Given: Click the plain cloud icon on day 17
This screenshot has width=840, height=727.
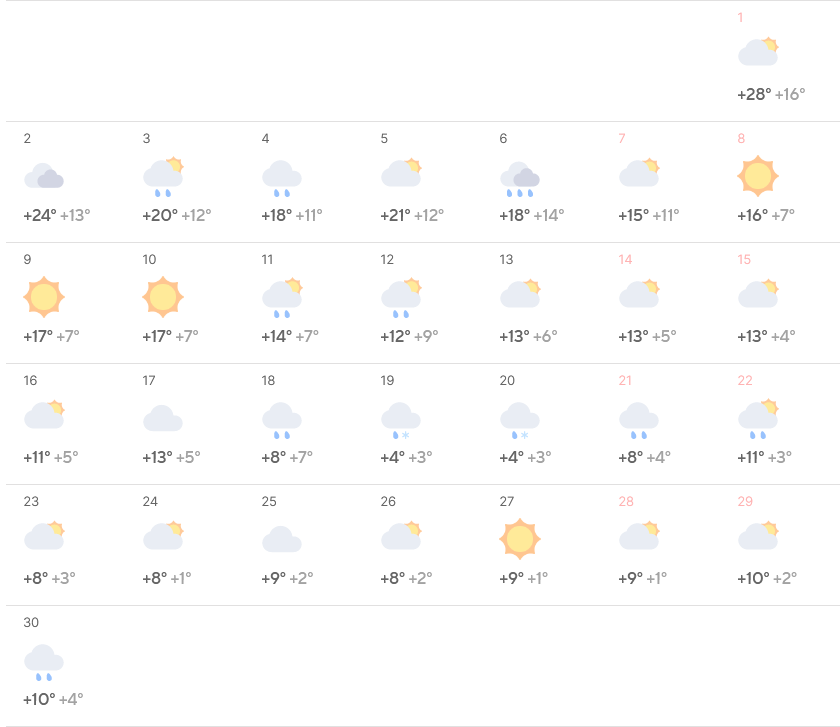Looking at the screenshot, I should [x=163, y=418].
